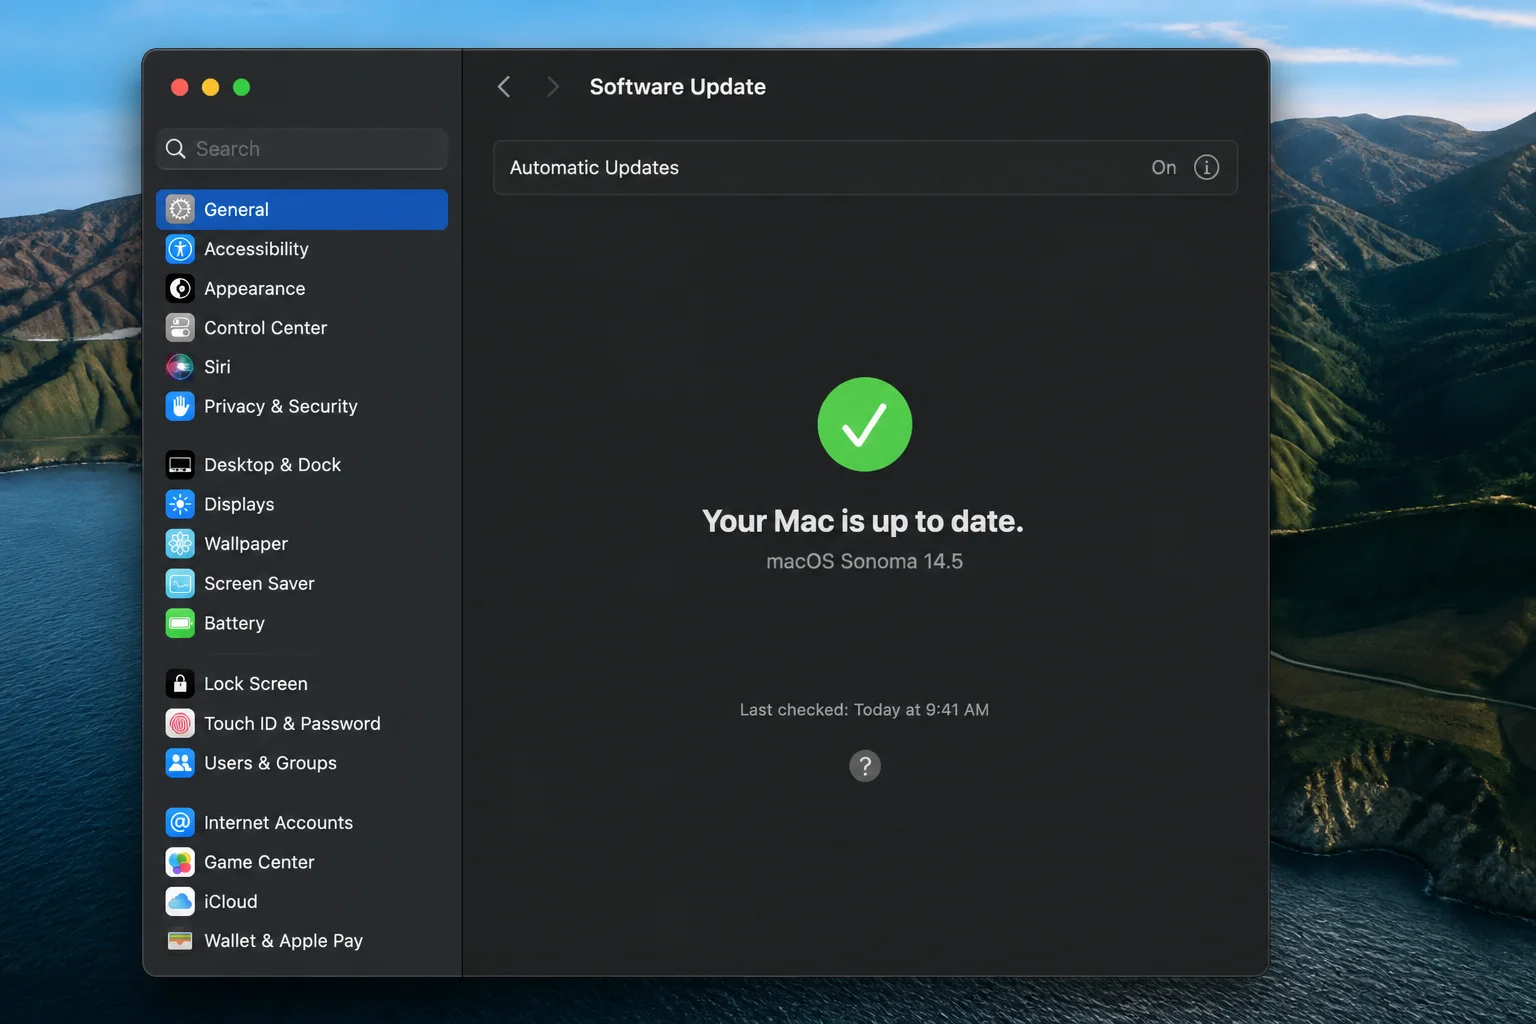The width and height of the screenshot is (1536, 1024).
Task: Select the Wallpaper label
Action: coord(246,544)
